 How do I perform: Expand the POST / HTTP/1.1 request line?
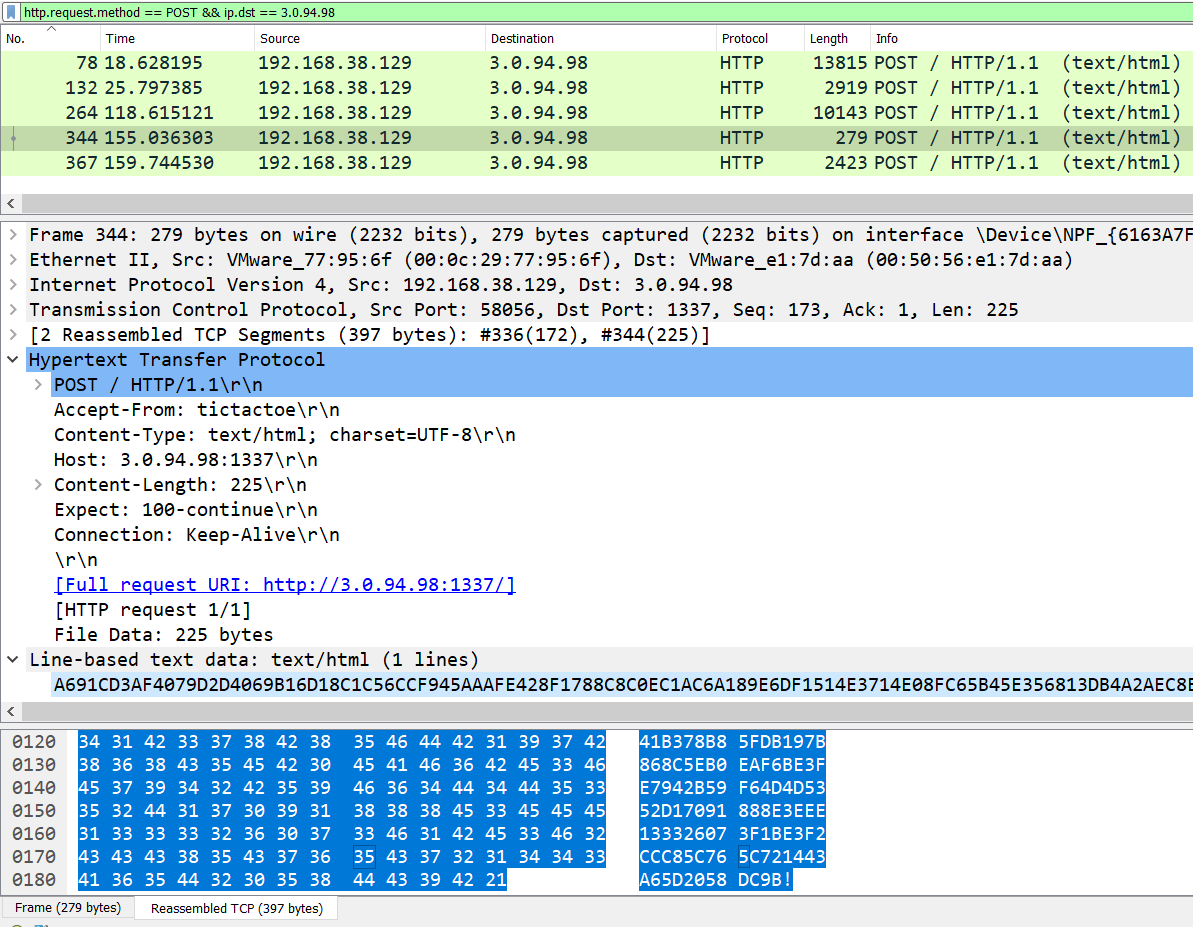pos(37,384)
